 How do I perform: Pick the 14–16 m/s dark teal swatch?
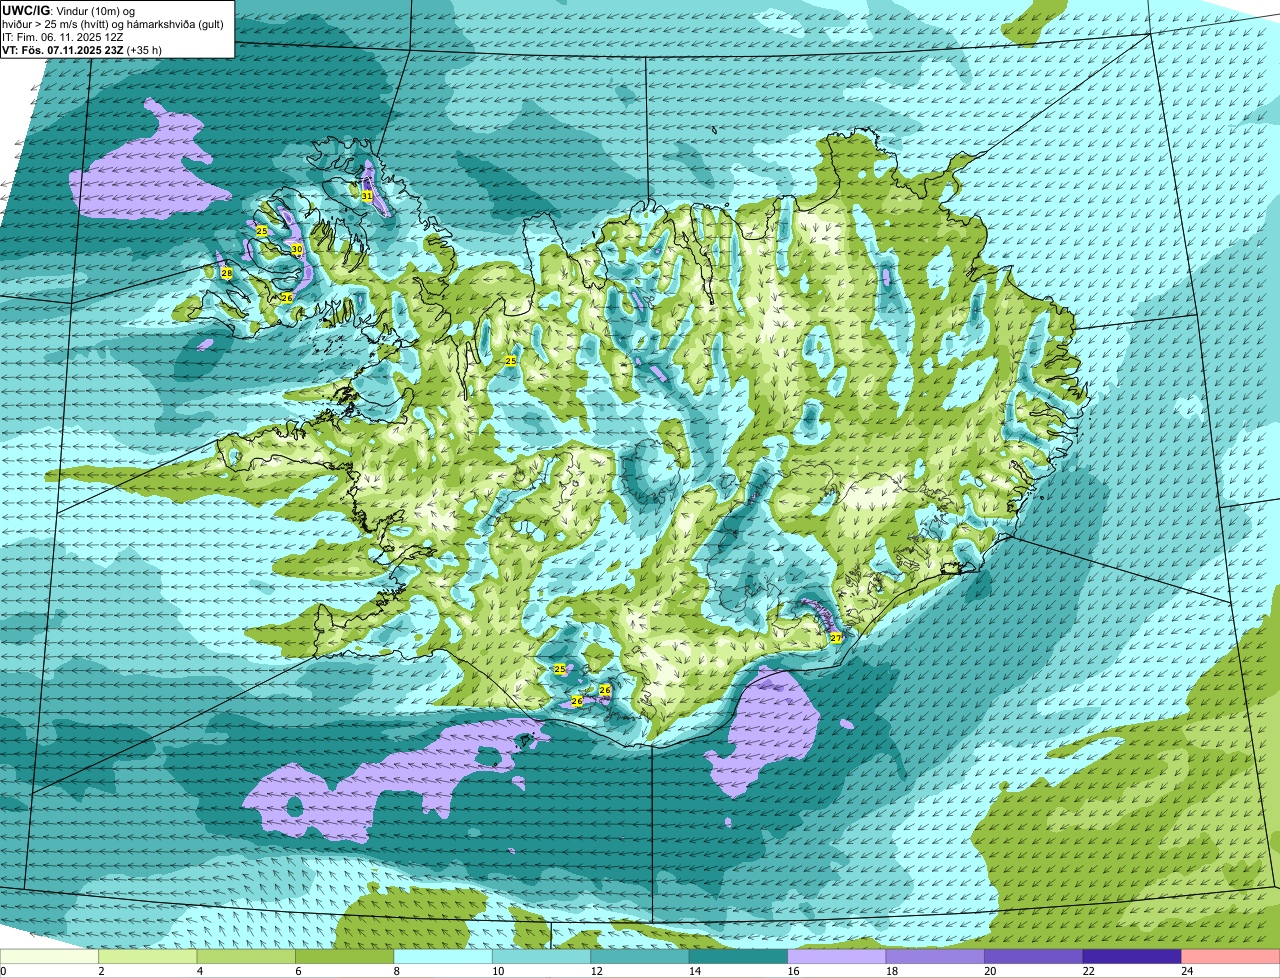pyautogui.click(x=739, y=957)
